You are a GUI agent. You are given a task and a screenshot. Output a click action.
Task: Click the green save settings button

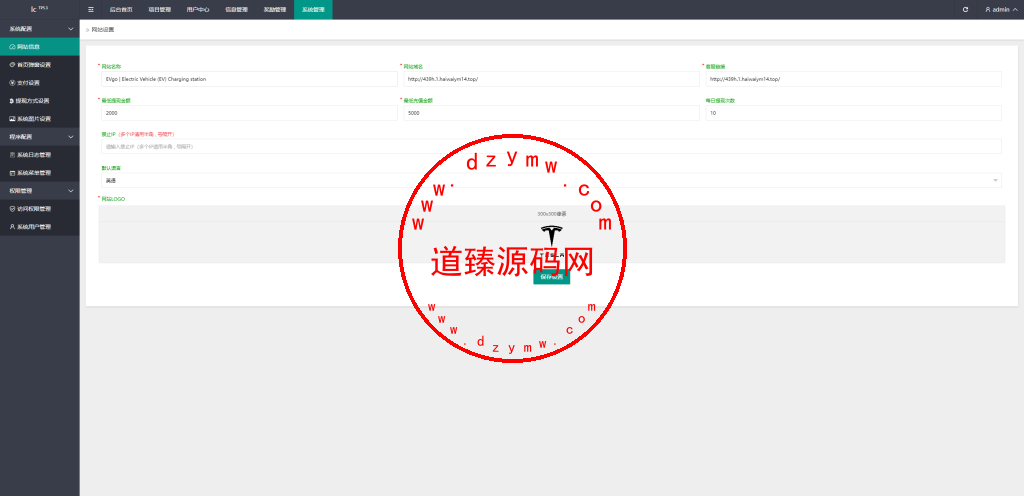[x=552, y=277]
